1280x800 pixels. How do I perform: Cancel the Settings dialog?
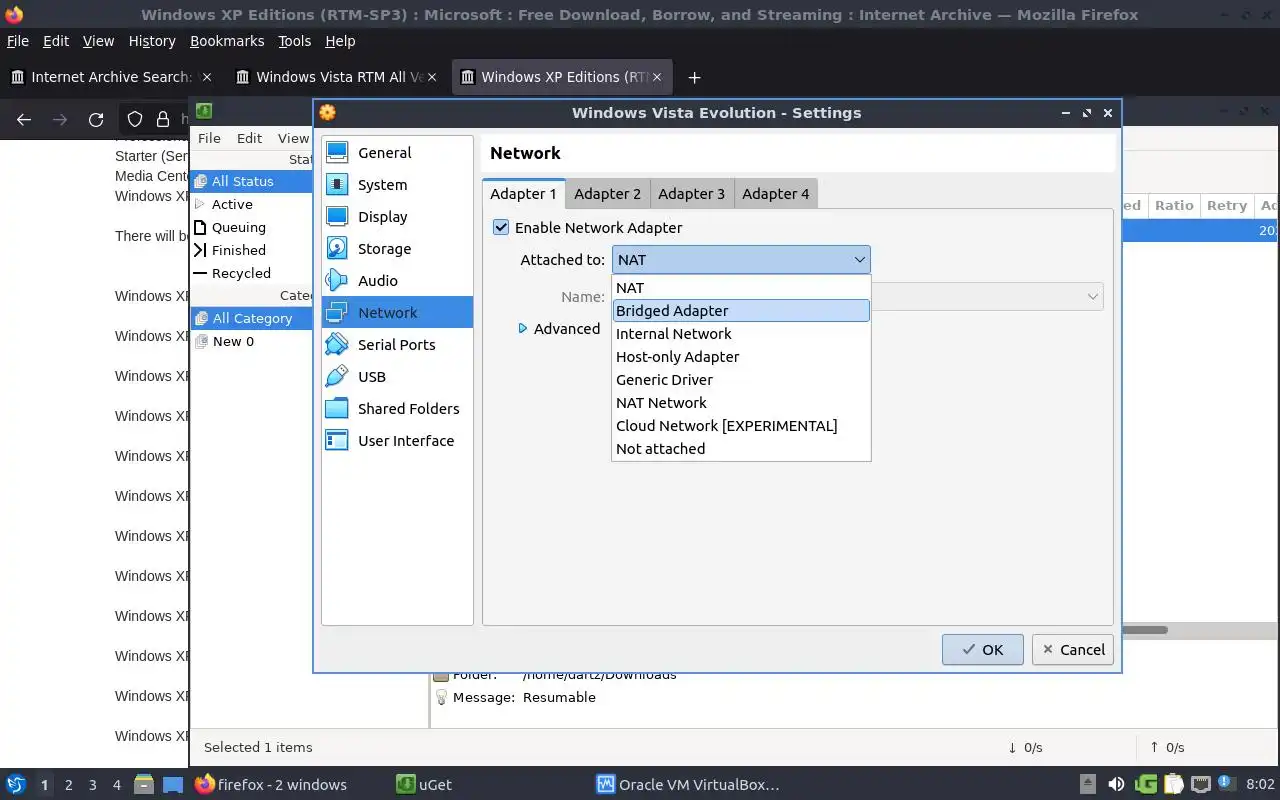coord(1072,649)
